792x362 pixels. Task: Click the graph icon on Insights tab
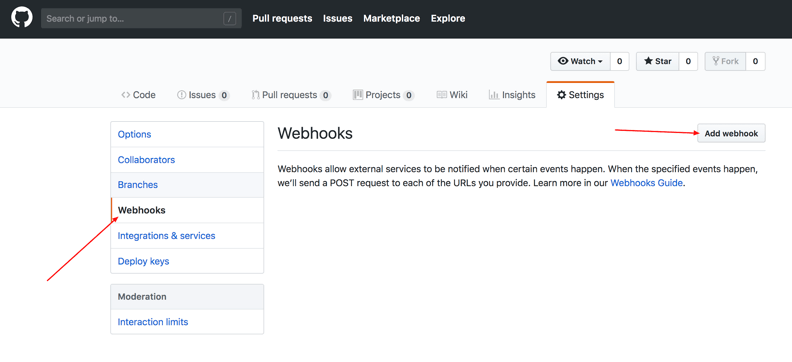tap(494, 95)
